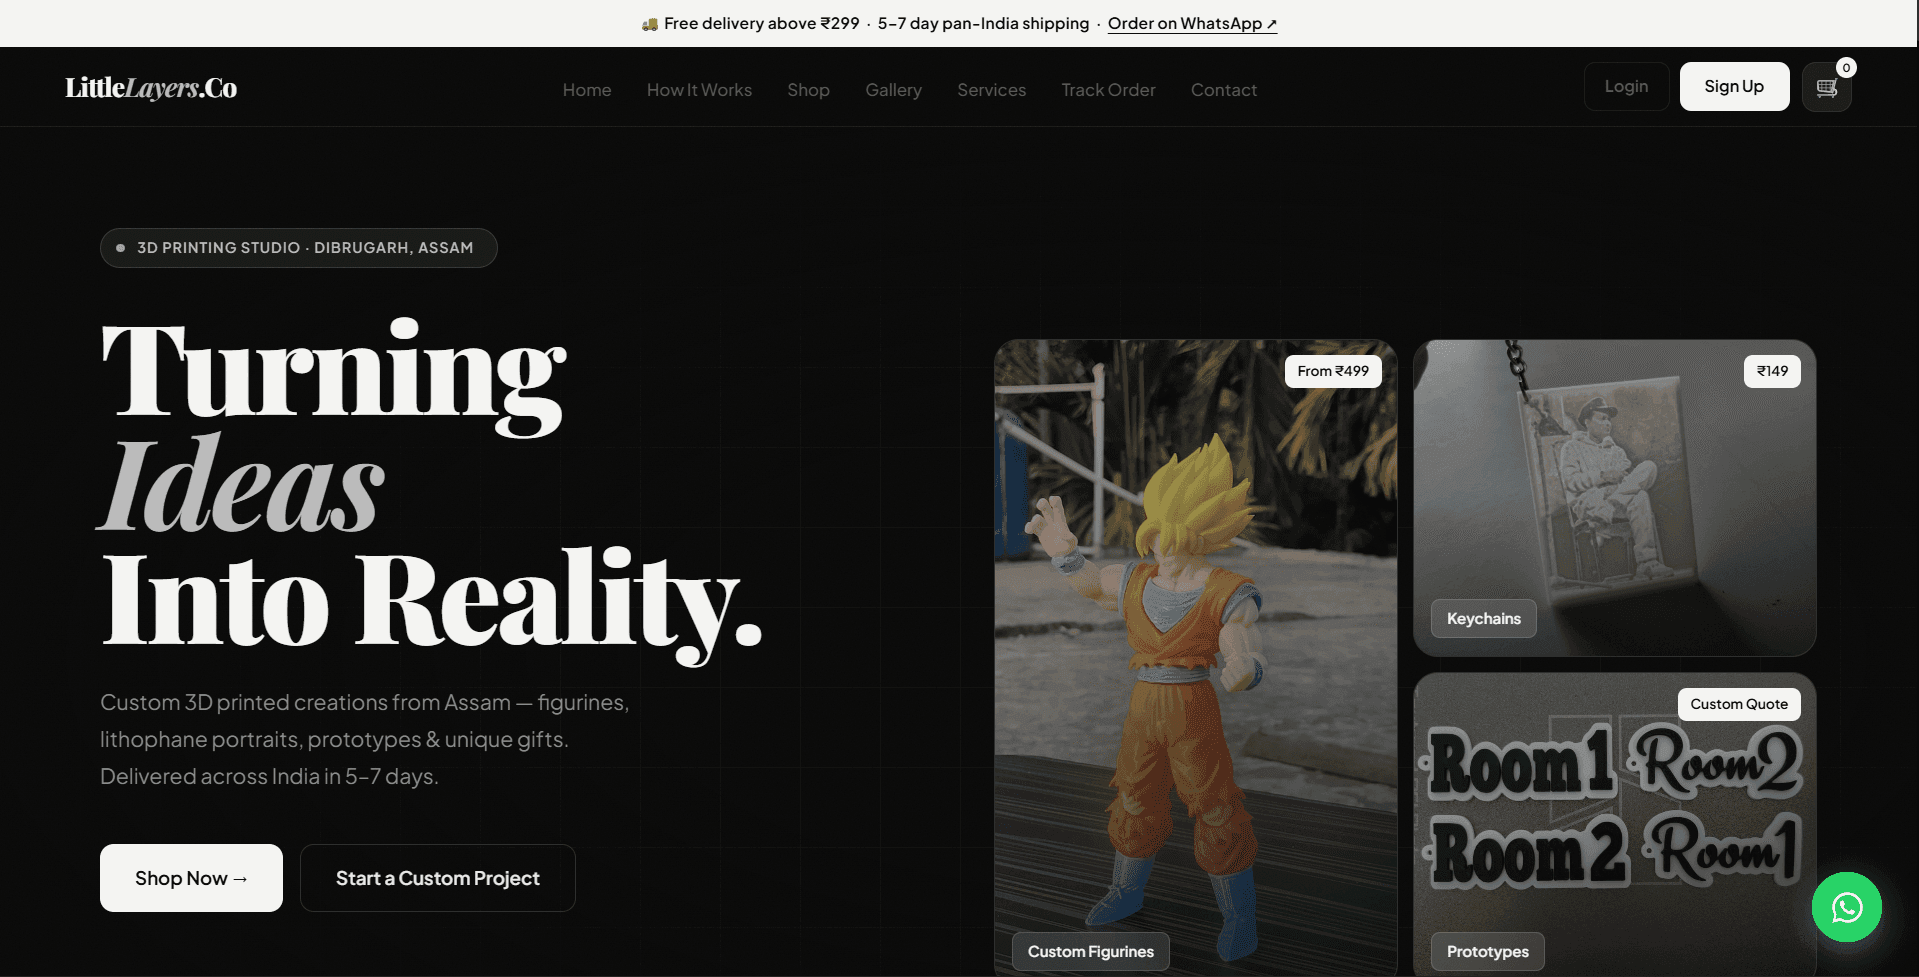Viewport: 1919px width, 977px height.
Task: Open How It Works in navigation
Action: point(699,90)
